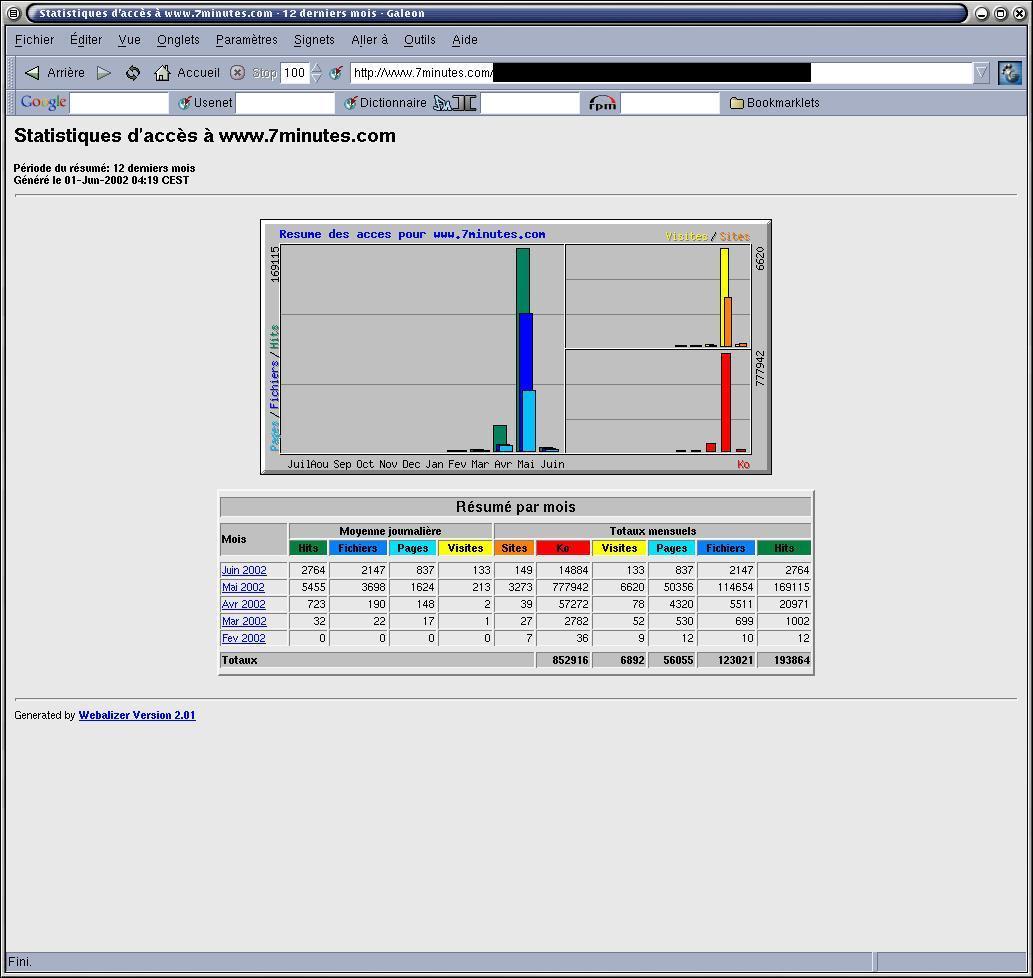Click the green Hits header under Moyenne journalière
This screenshot has width=1033, height=978.
[x=308, y=548]
